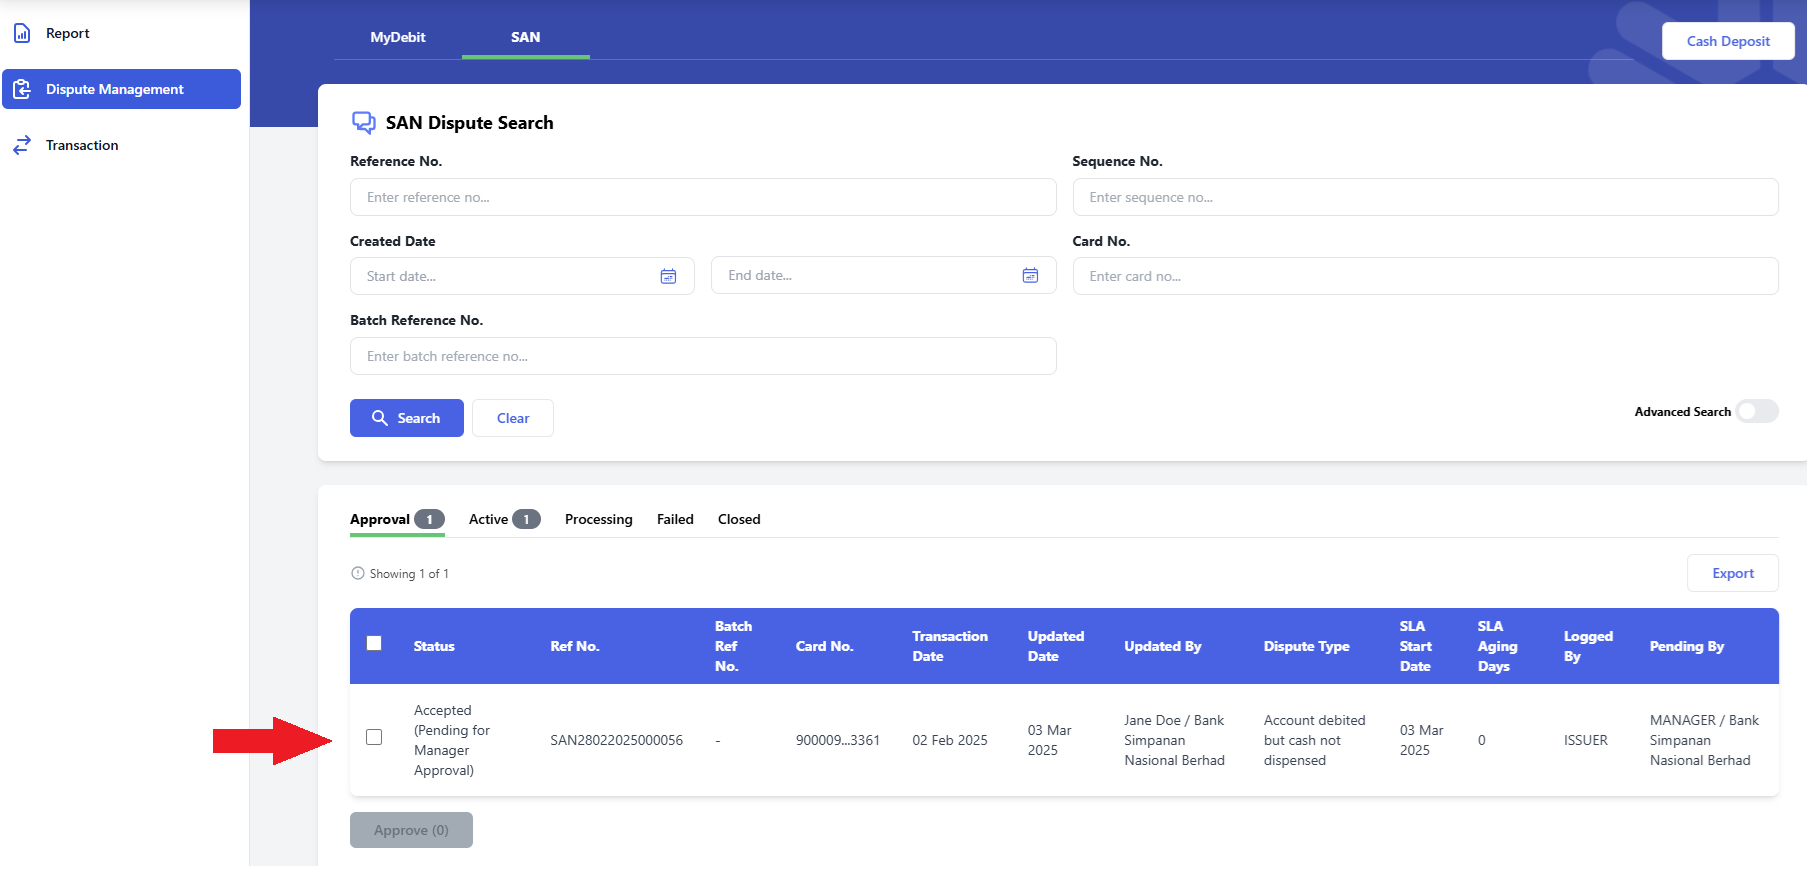The height and width of the screenshot is (872, 1807).
Task: Click the Transaction Date column header
Action: pyautogui.click(x=950, y=646)
